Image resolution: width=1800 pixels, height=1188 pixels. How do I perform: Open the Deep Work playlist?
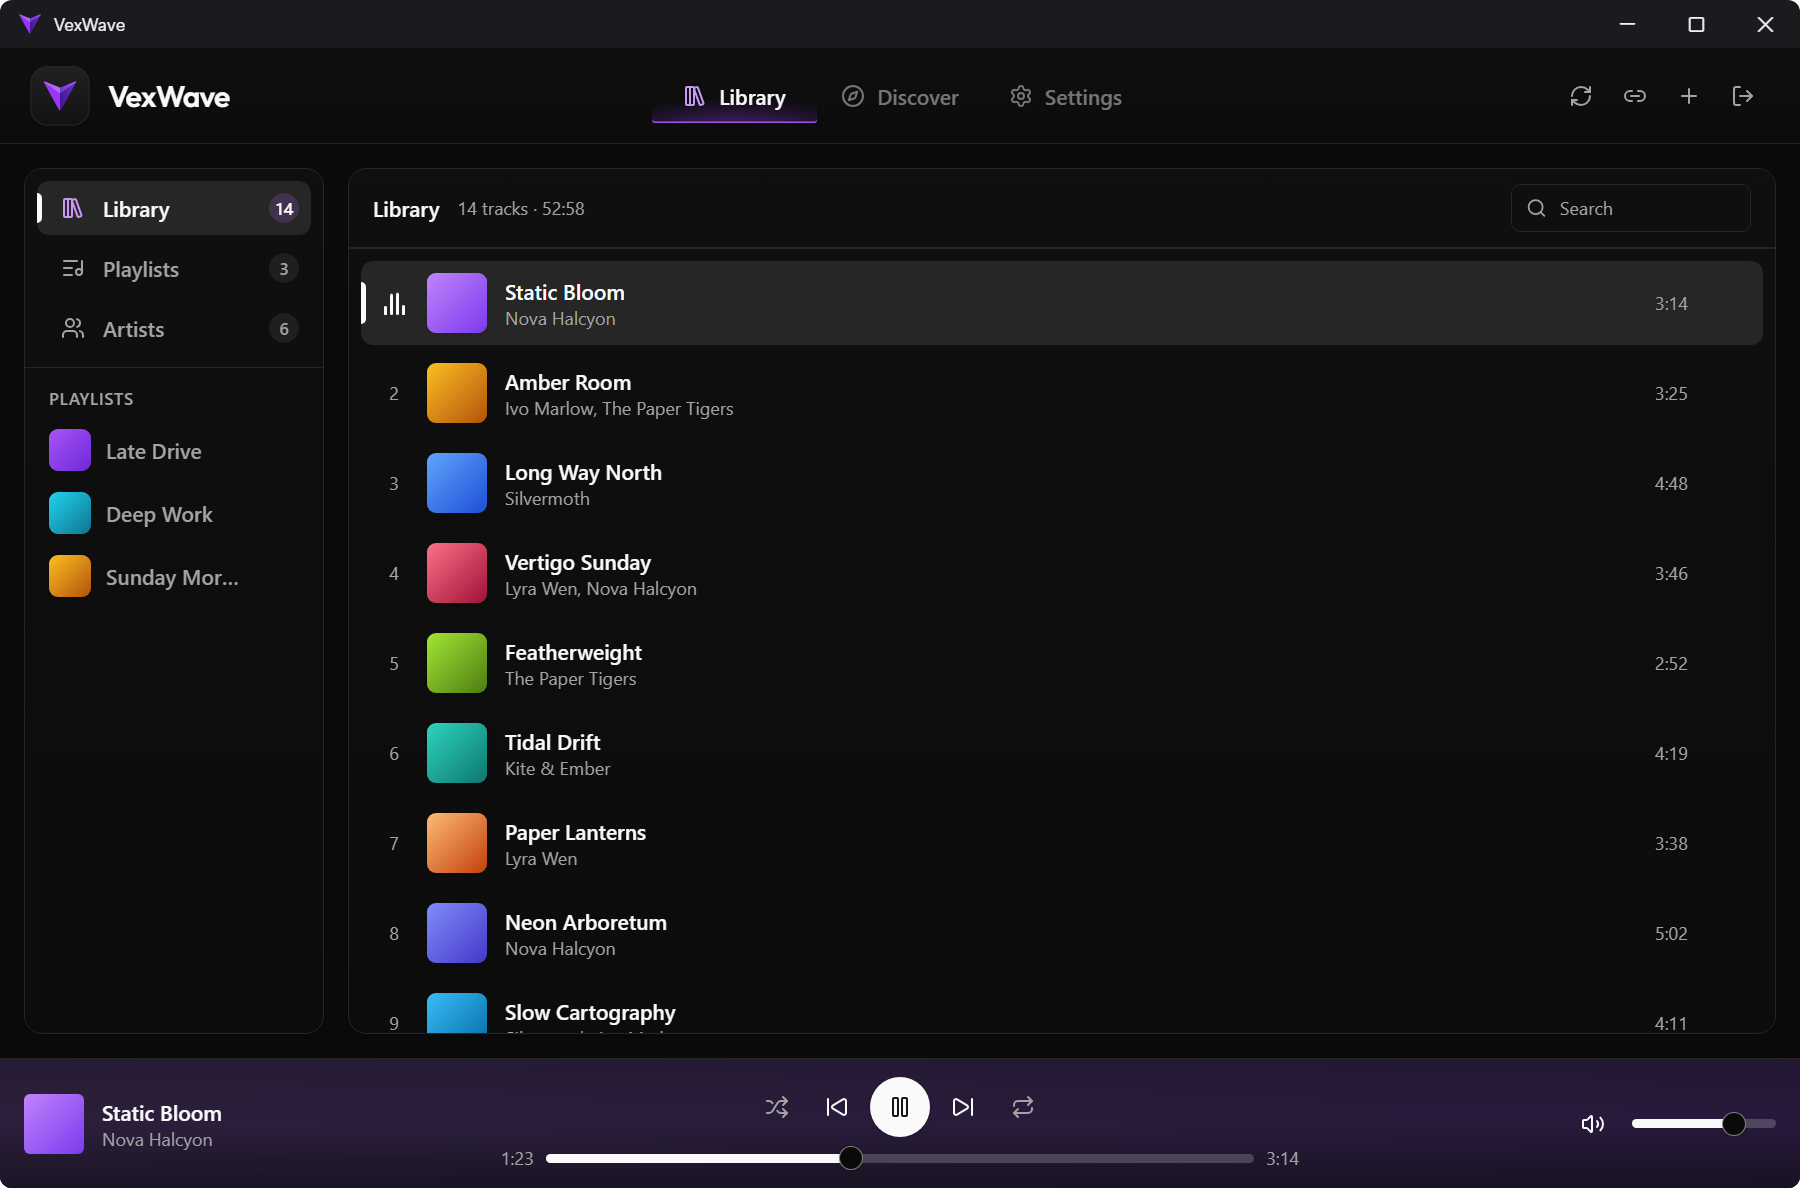(174, 514)
